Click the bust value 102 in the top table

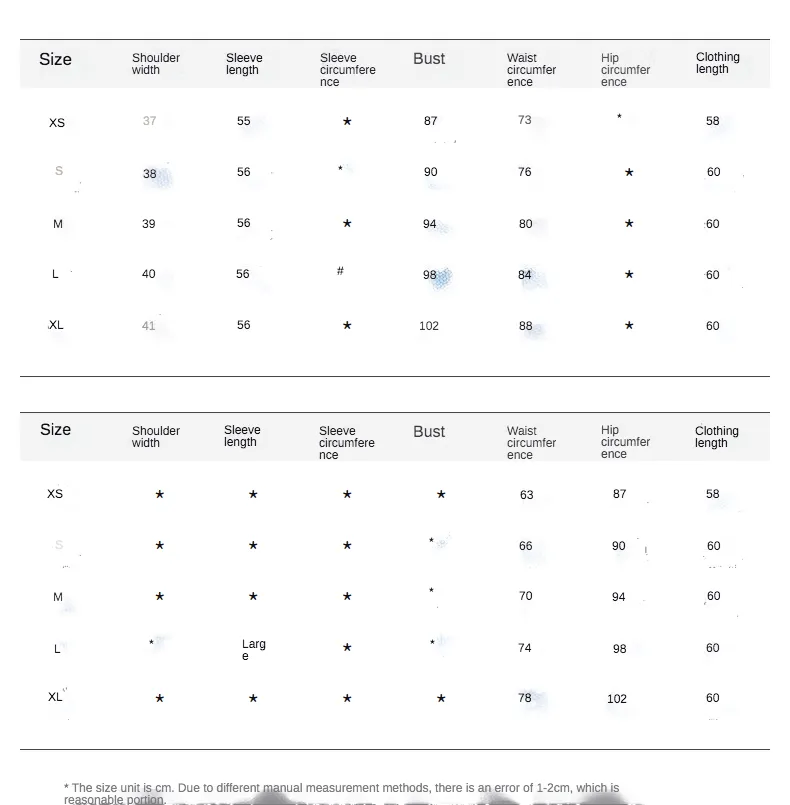point(429,326)
